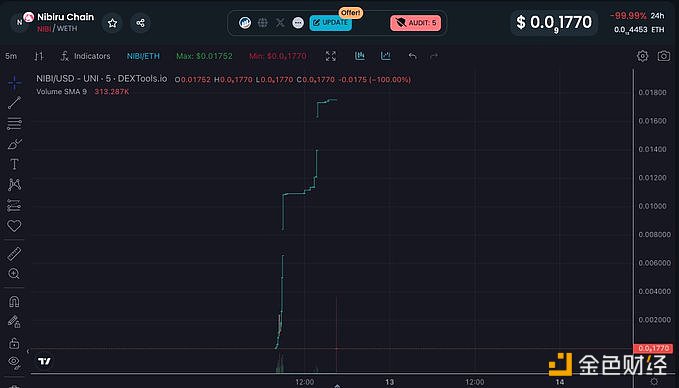The width and height of the screenshot is (679, 388).
Task: Toggle magnet snapping mode
Action: pyautogui.click(x=14, y=301)
